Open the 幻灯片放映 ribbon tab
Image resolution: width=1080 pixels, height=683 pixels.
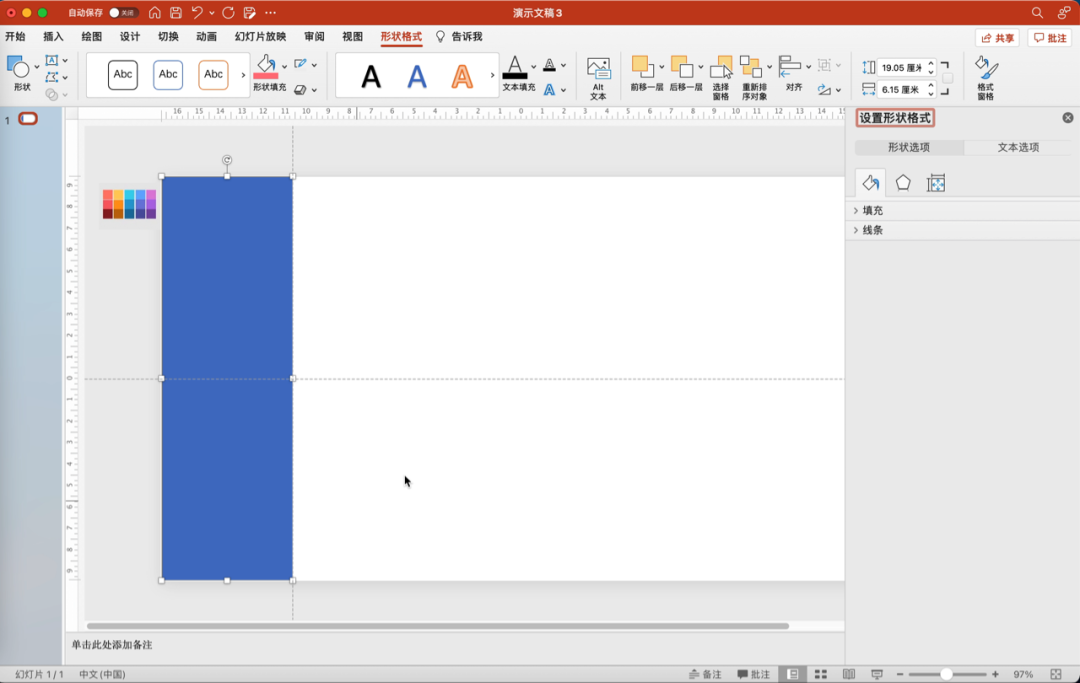(x=260, y=36)
